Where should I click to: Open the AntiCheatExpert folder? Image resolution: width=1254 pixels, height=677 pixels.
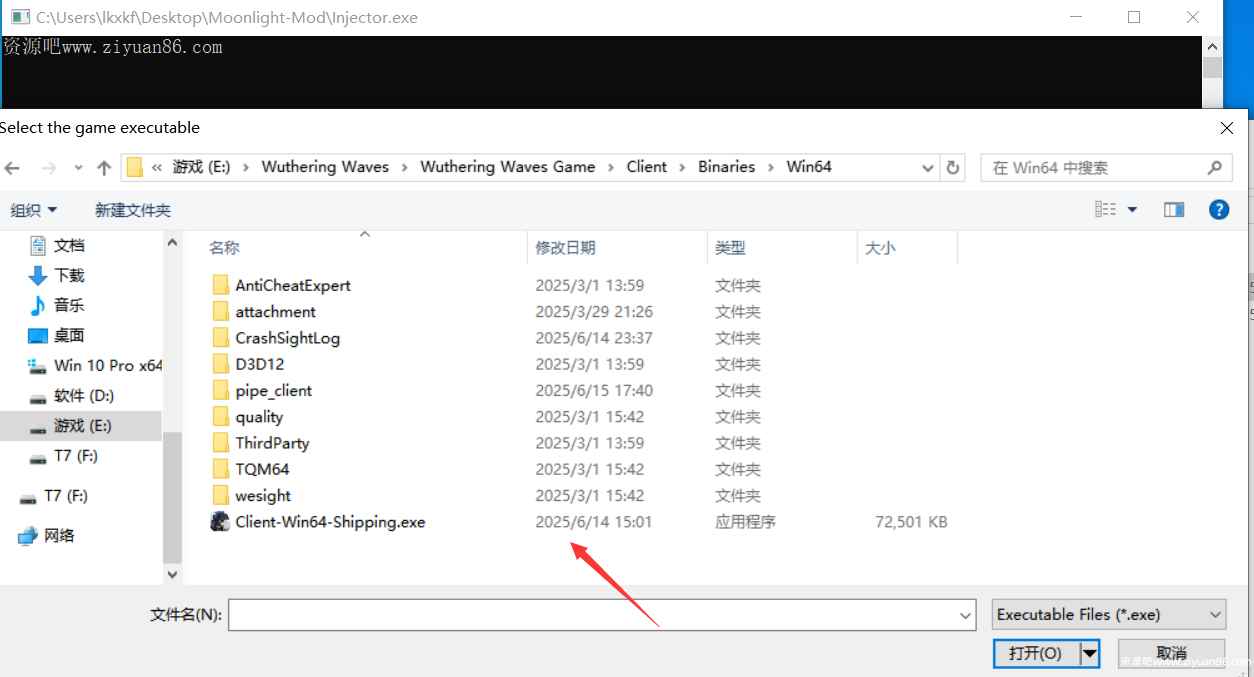(x=292, y=285)
